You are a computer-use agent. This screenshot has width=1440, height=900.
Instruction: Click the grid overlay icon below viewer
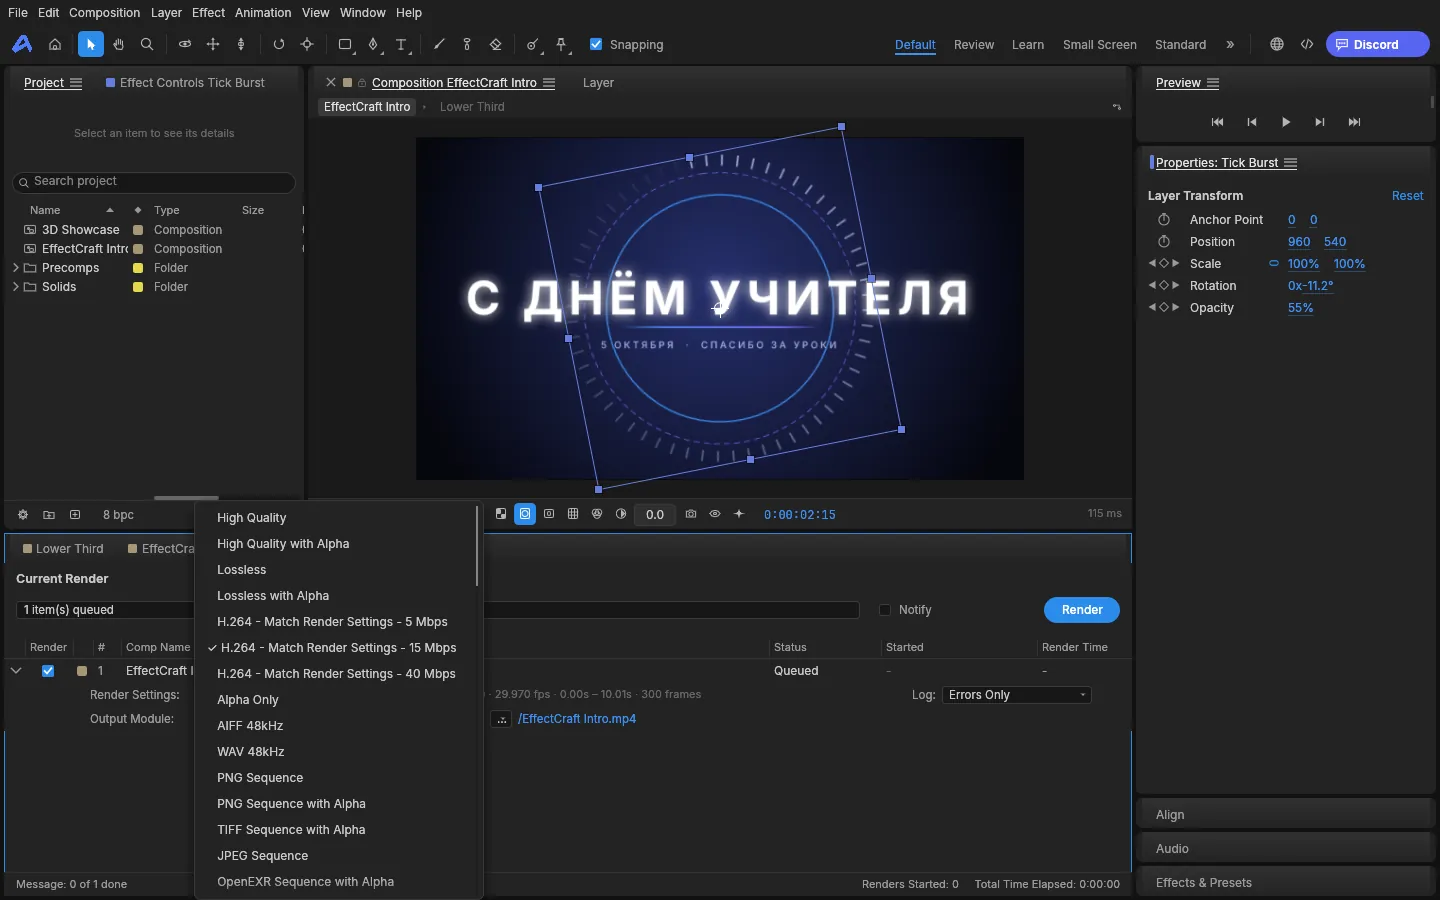(573, 514)
